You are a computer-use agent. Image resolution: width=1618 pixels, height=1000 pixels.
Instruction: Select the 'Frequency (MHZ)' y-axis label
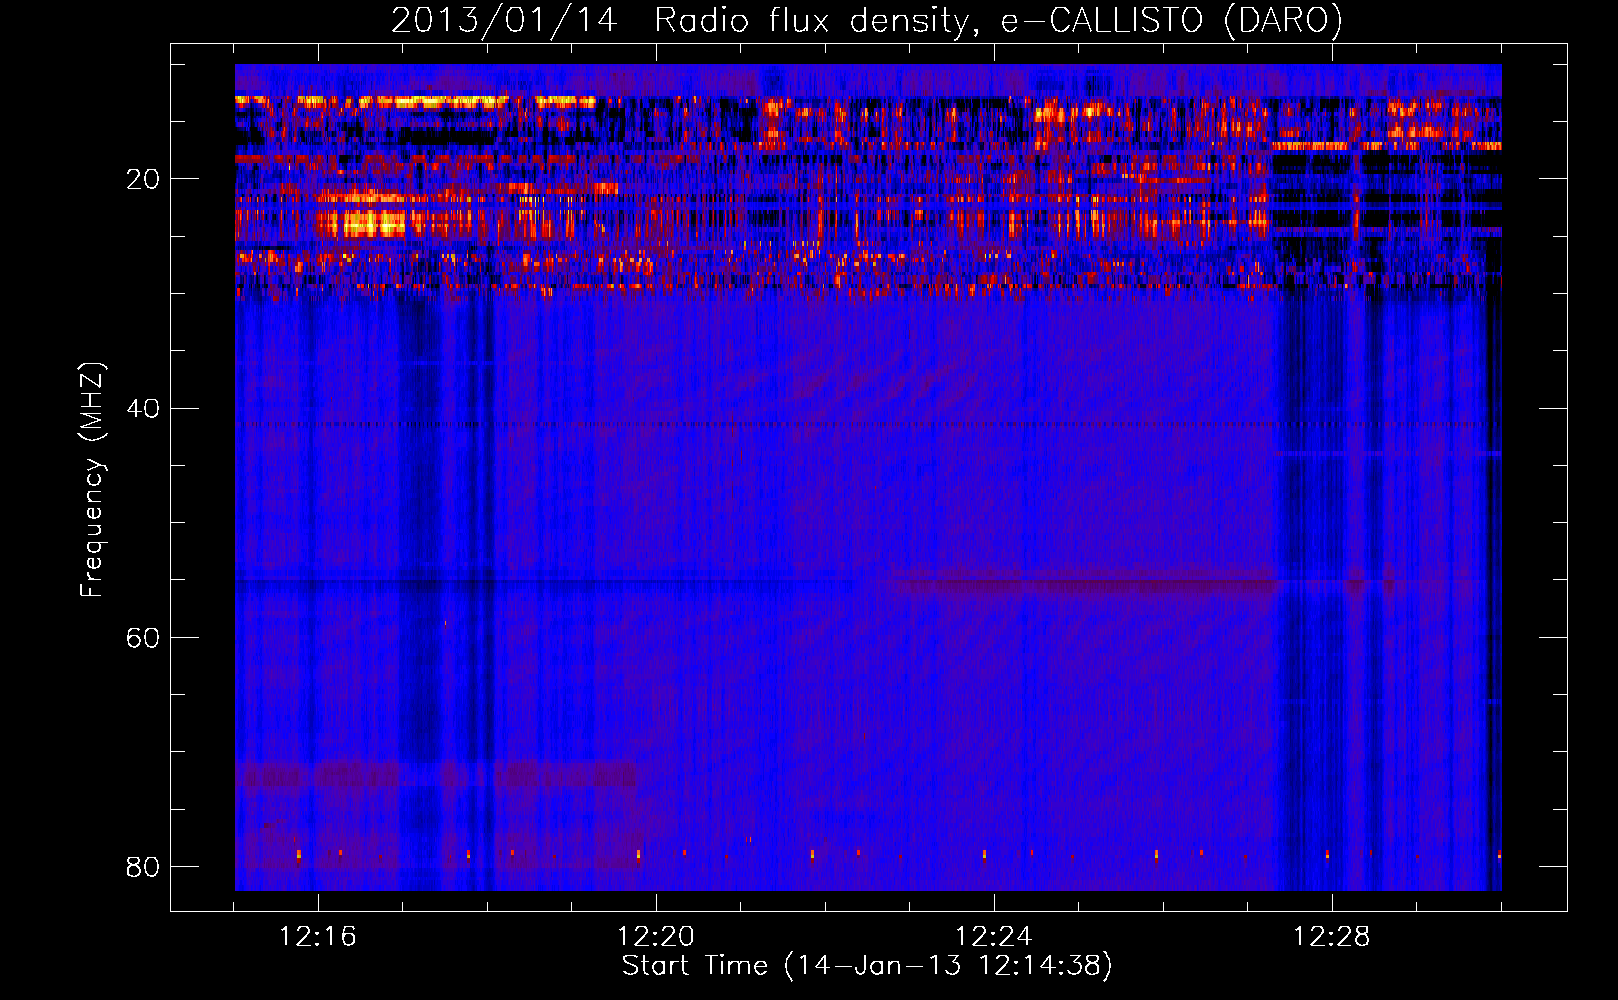click(91, 480)
